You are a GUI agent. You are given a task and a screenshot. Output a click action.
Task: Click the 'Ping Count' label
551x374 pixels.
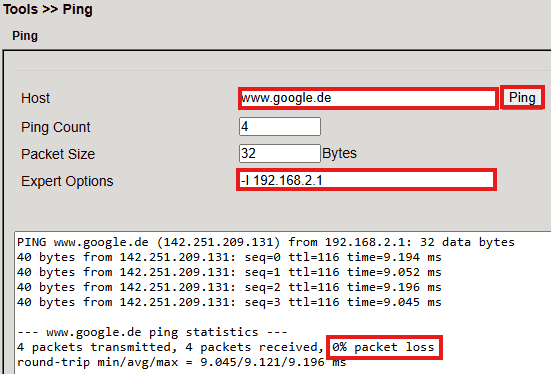pyautogui.click(x=56, y=127)
